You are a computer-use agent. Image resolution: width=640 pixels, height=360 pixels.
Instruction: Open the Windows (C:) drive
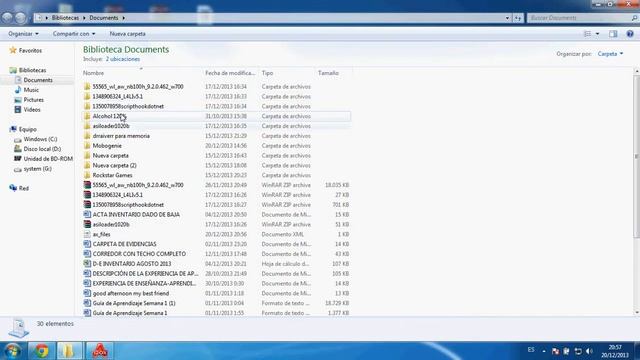[x=40, y=139]
